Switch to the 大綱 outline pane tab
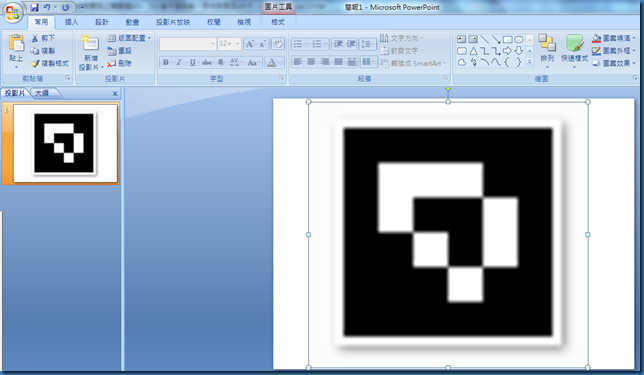The height and width of the screenshot is (375, 644). point(41,93)
